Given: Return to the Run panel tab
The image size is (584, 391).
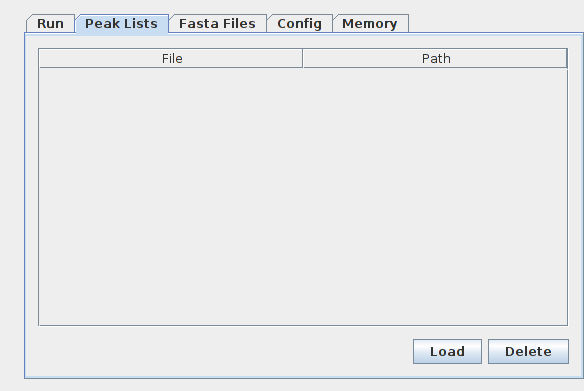Looking at the screenshot, I should coord(50,23).
